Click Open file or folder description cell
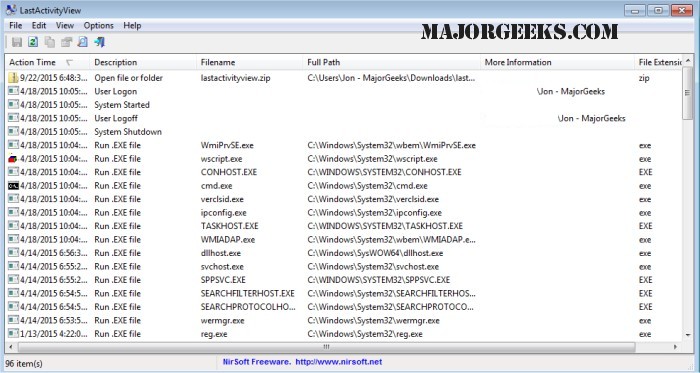Image resolution: width=700 pixels, height=373 pixels. click(x=128, y=78)
